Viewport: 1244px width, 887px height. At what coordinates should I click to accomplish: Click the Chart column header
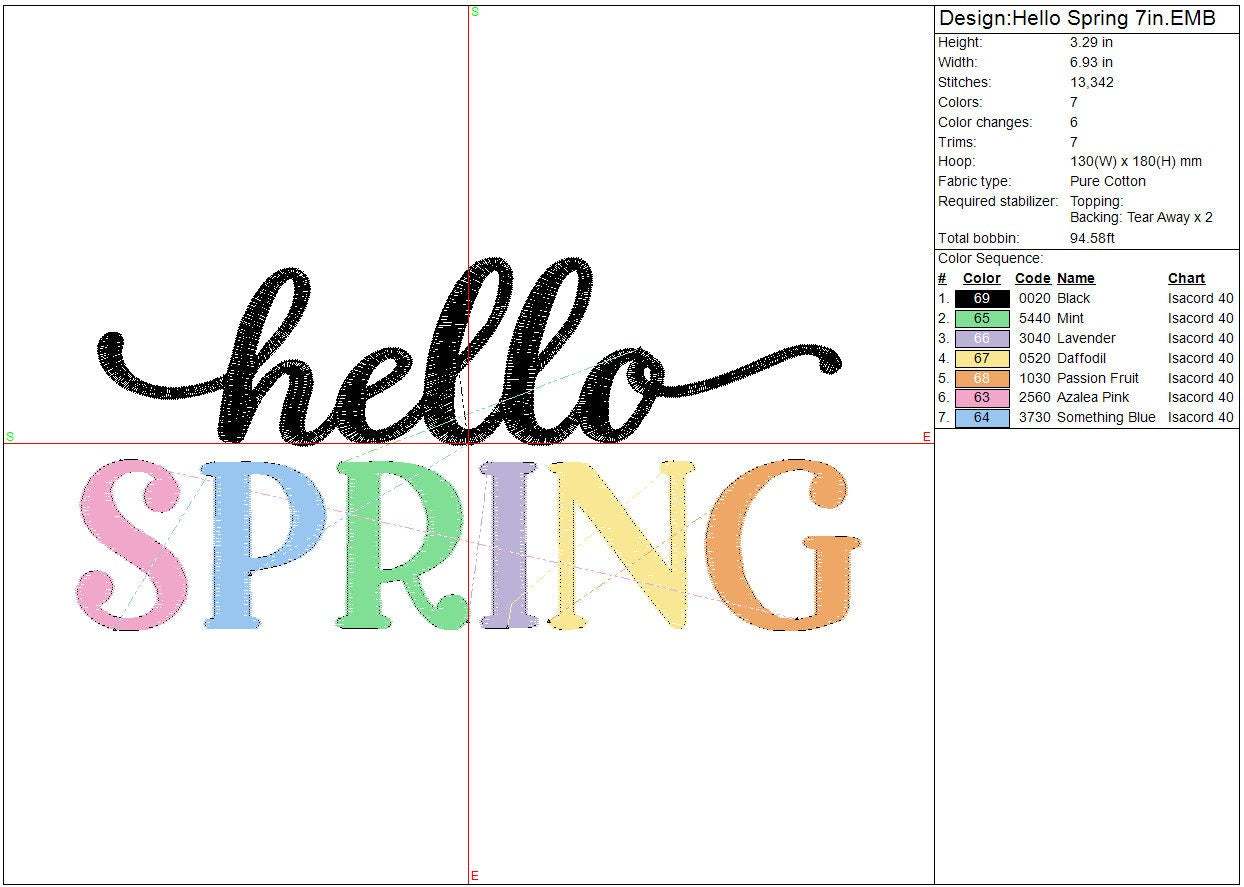pos(1186,278)
